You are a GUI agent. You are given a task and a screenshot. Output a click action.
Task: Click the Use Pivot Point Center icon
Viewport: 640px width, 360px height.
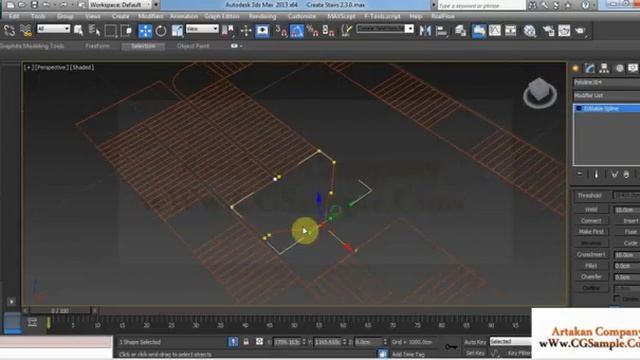[x=228, y=31]
